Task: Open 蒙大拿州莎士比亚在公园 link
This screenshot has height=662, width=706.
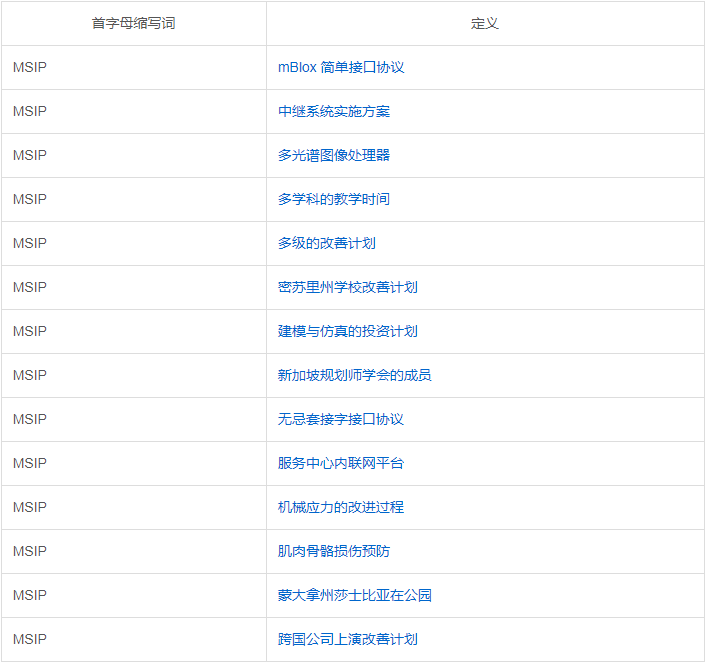Action: pyautogui.click(x=355, y=595)
